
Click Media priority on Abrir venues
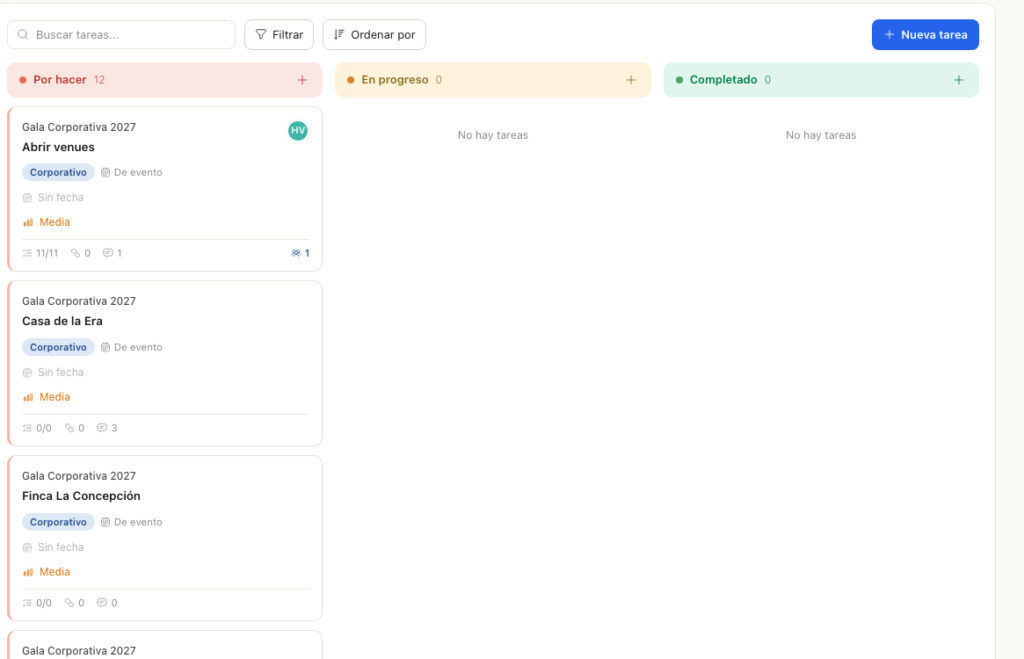pos(46,222)
